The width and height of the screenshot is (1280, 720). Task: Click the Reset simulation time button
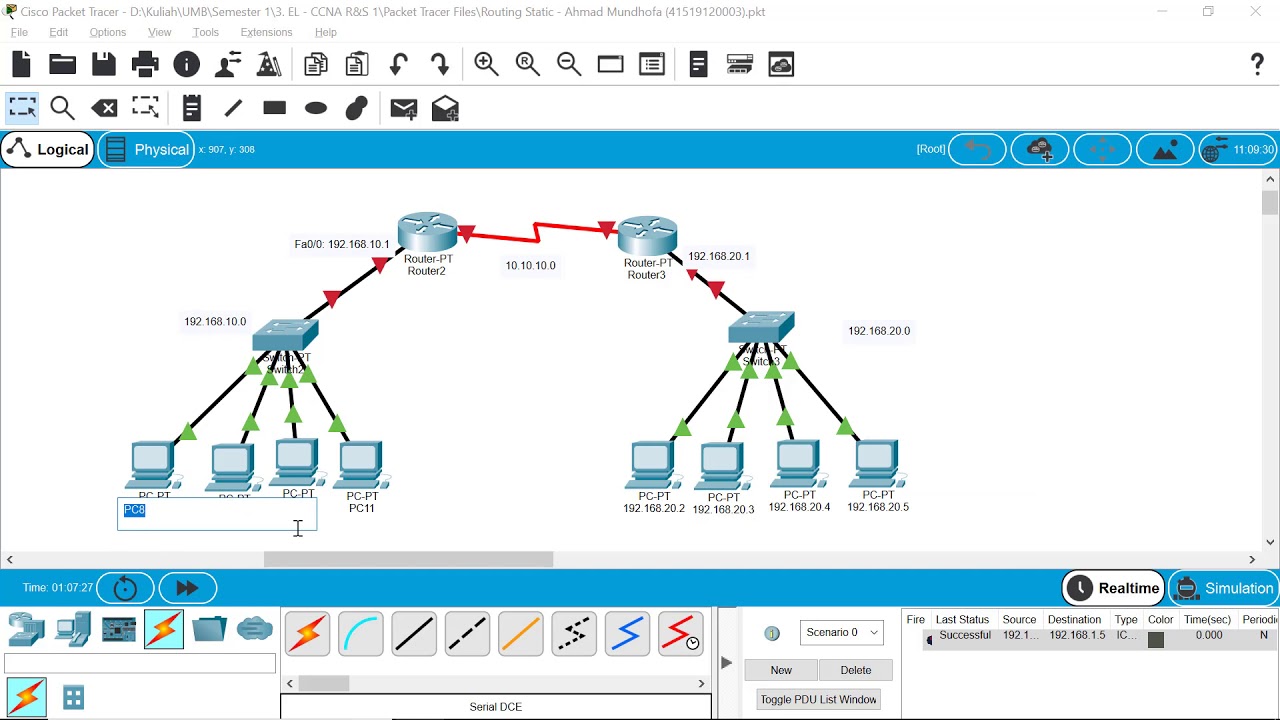pyautogui.click(x=126, y=588)
